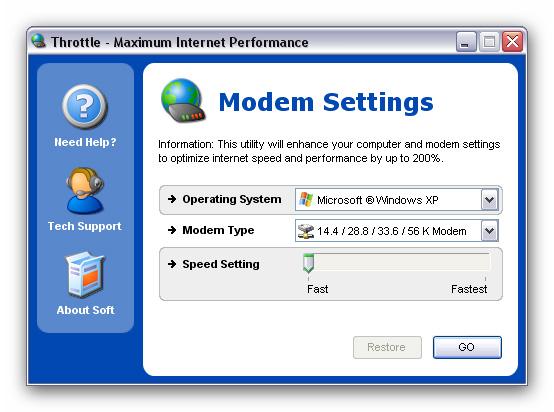Click the arrow icon beside Speed Setting
This screenshot has width=554, height=412.
click(x=172, y=264)
